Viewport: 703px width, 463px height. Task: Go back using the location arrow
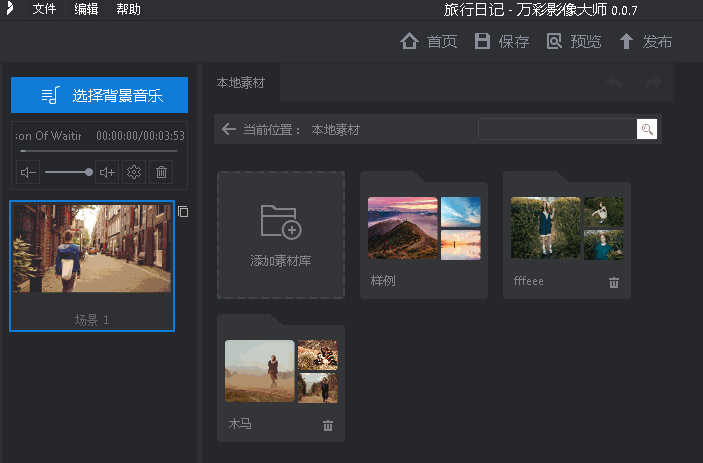tap(229, 129)
